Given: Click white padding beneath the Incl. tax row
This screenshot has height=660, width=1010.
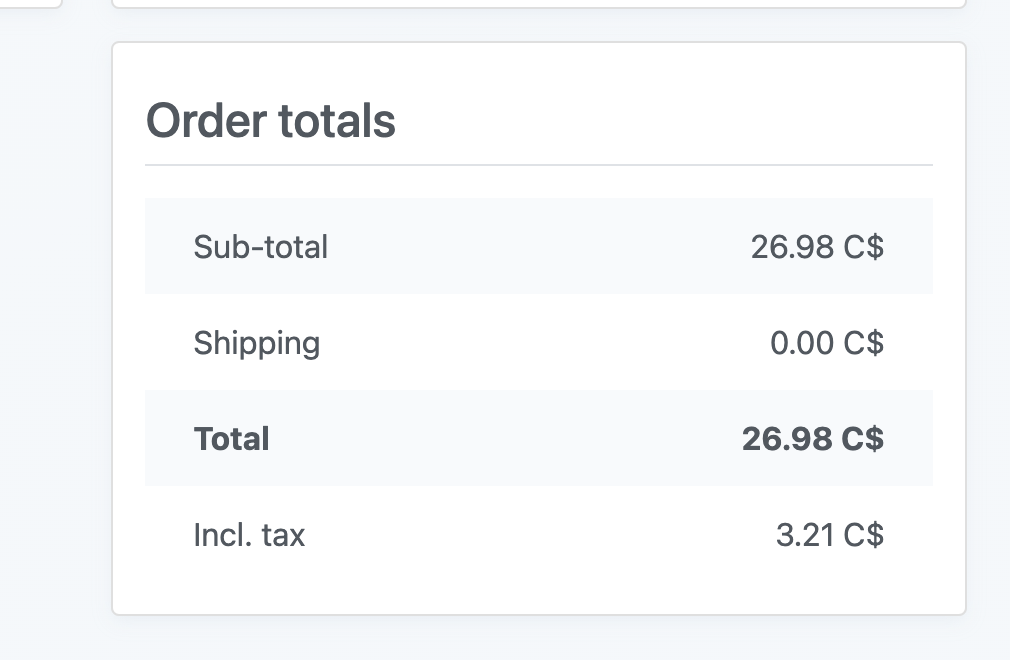Looking at the screenshot, I should [538, 598].
